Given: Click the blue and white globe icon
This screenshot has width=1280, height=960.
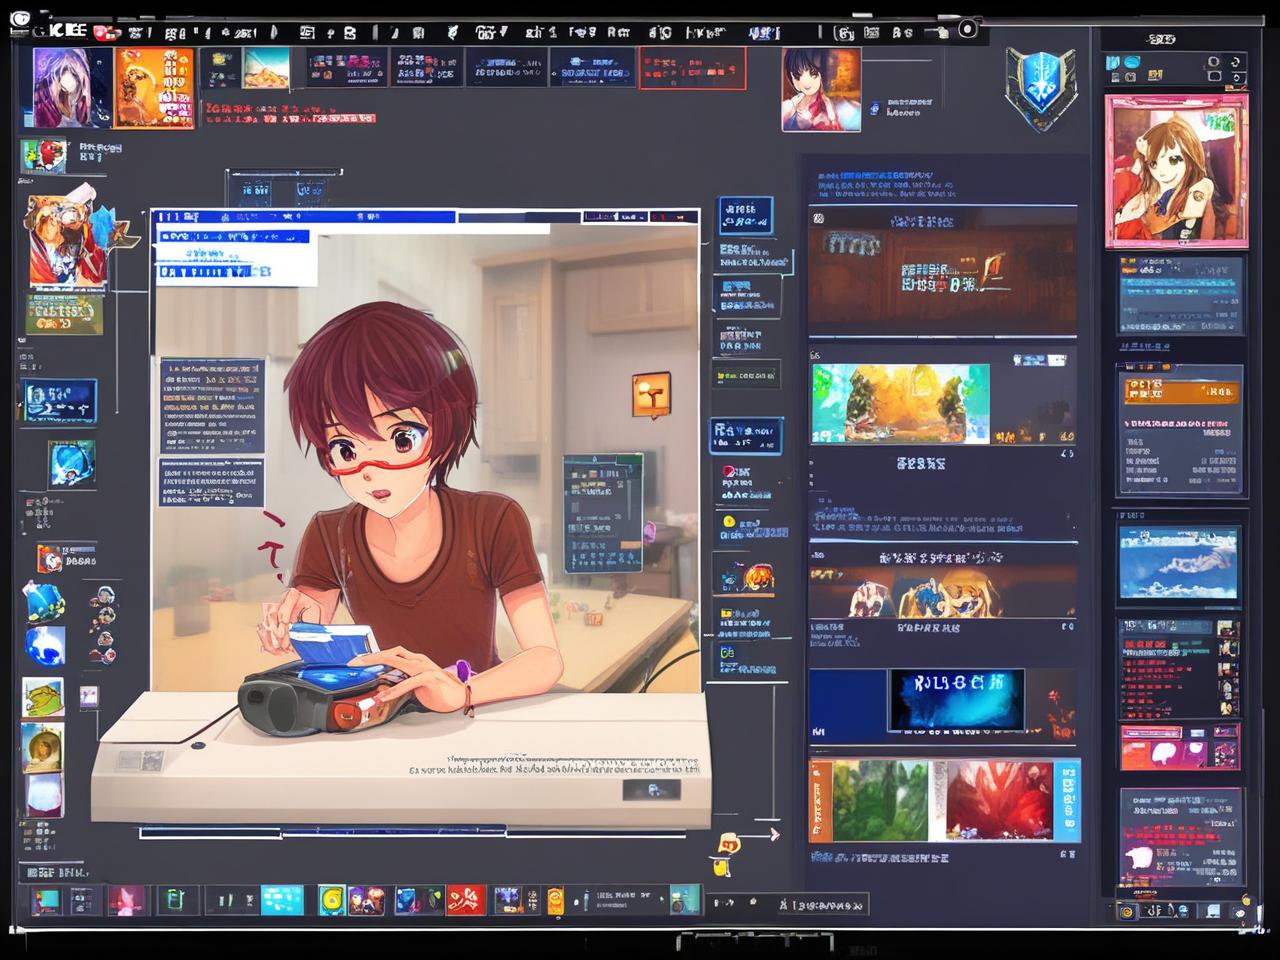Looking at the screenshot, I should (45, 646).
